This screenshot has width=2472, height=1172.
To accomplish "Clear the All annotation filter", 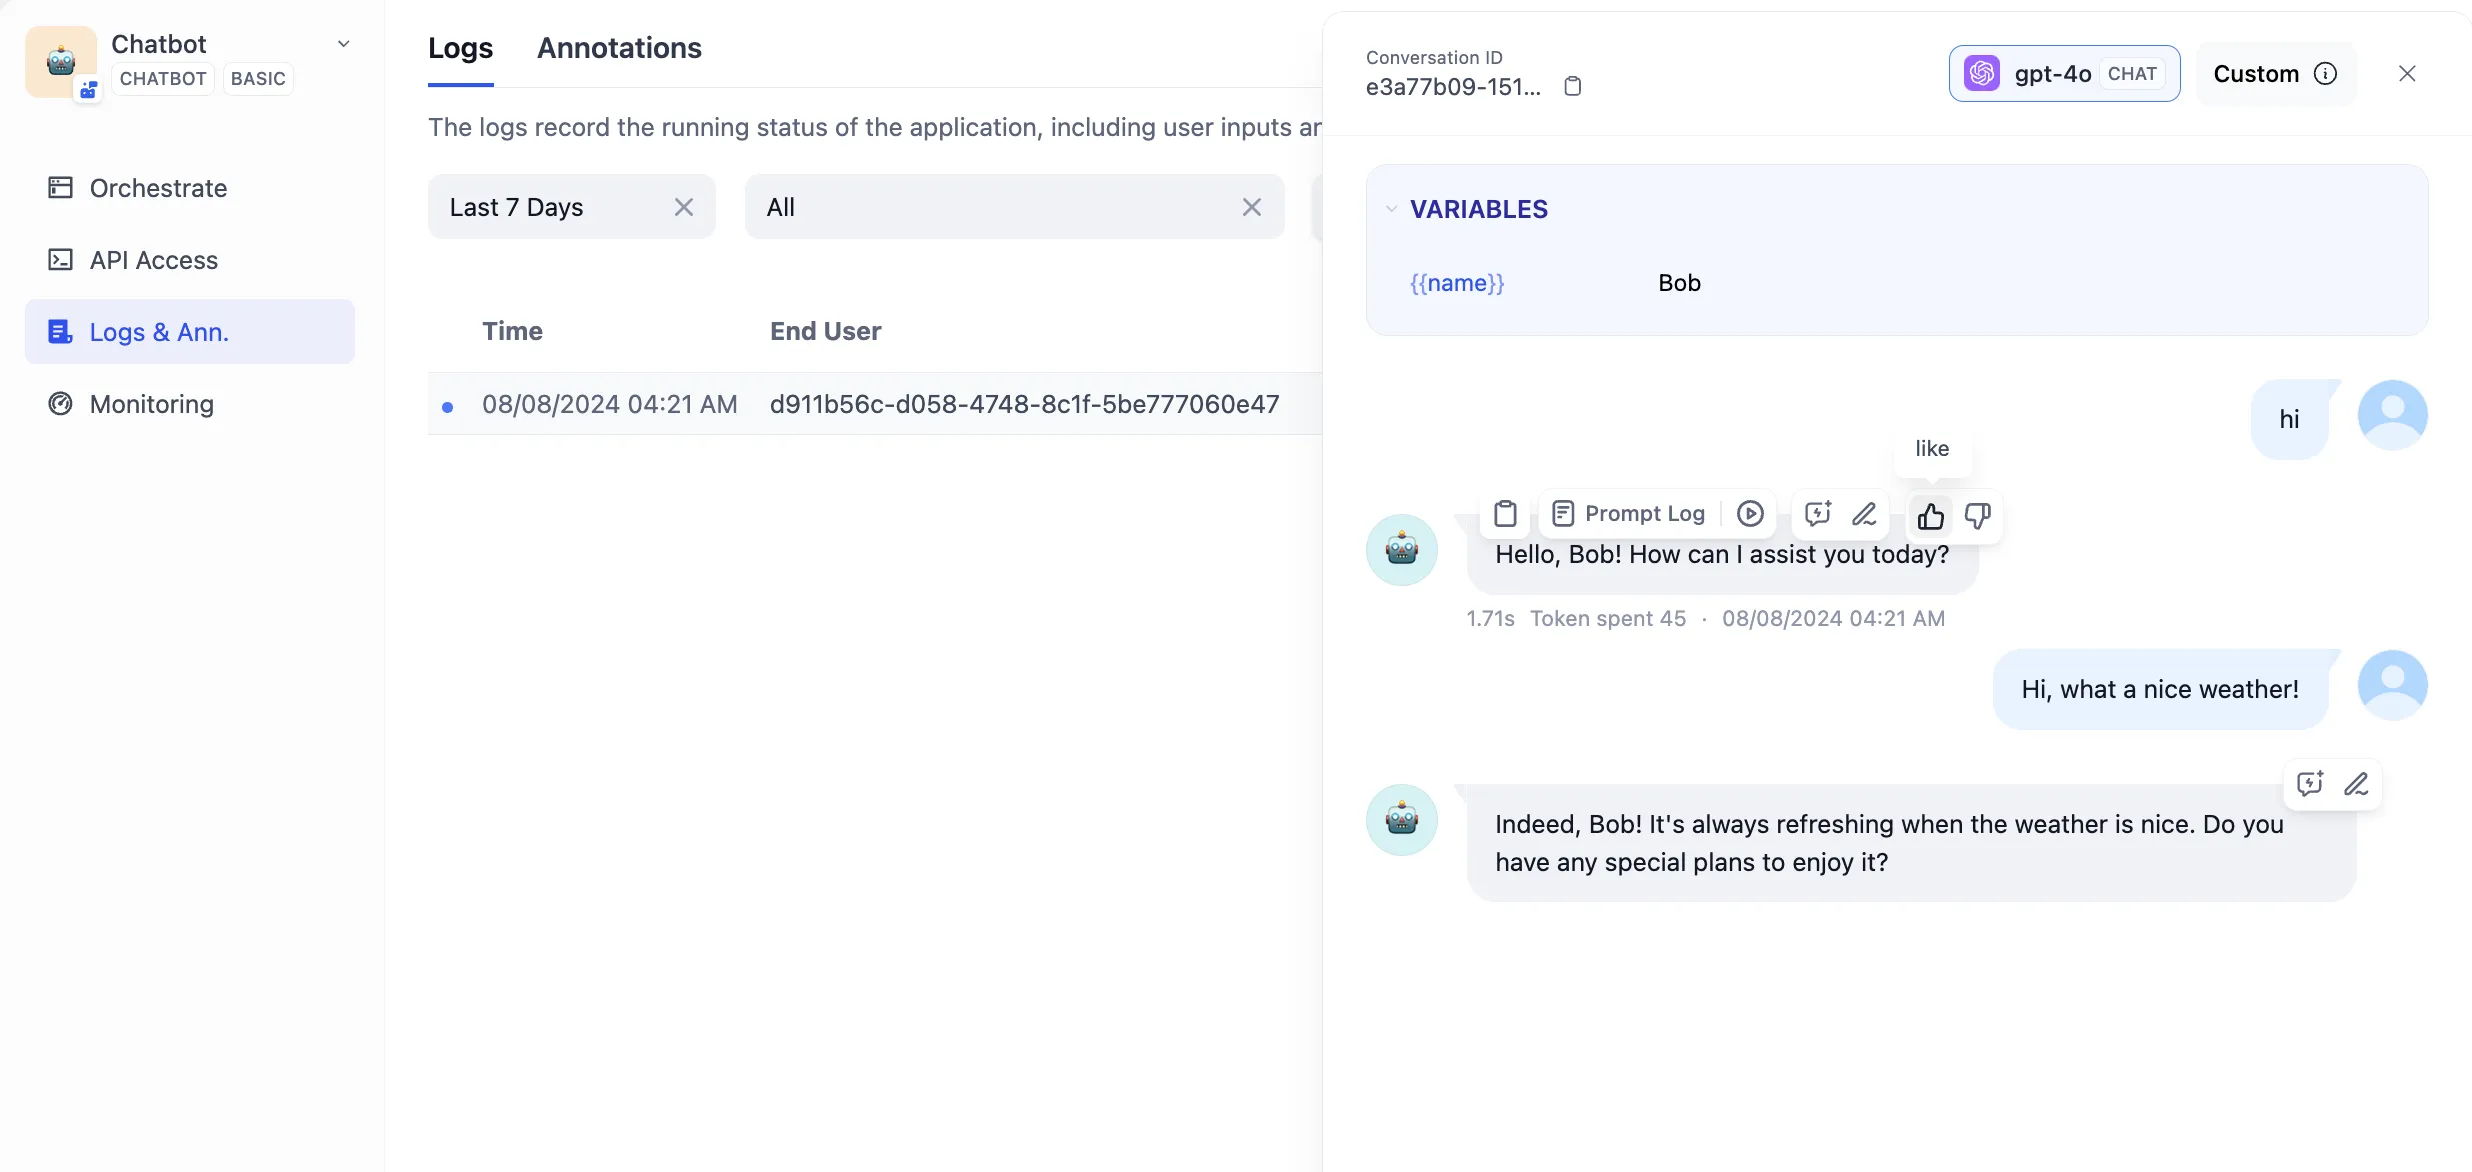I will [x=1251, y=207].
